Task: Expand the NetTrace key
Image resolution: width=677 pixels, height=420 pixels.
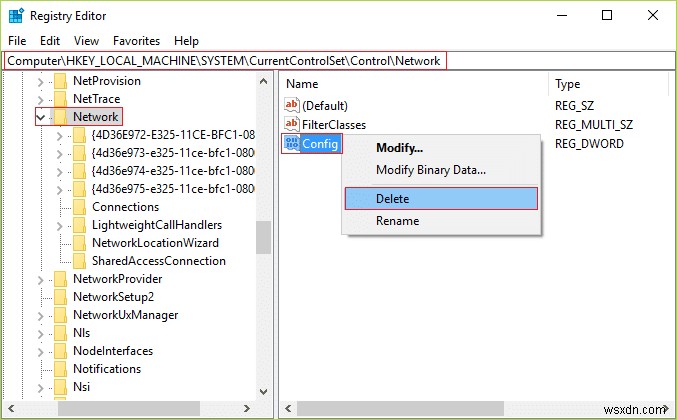Action: click(40, 99)
